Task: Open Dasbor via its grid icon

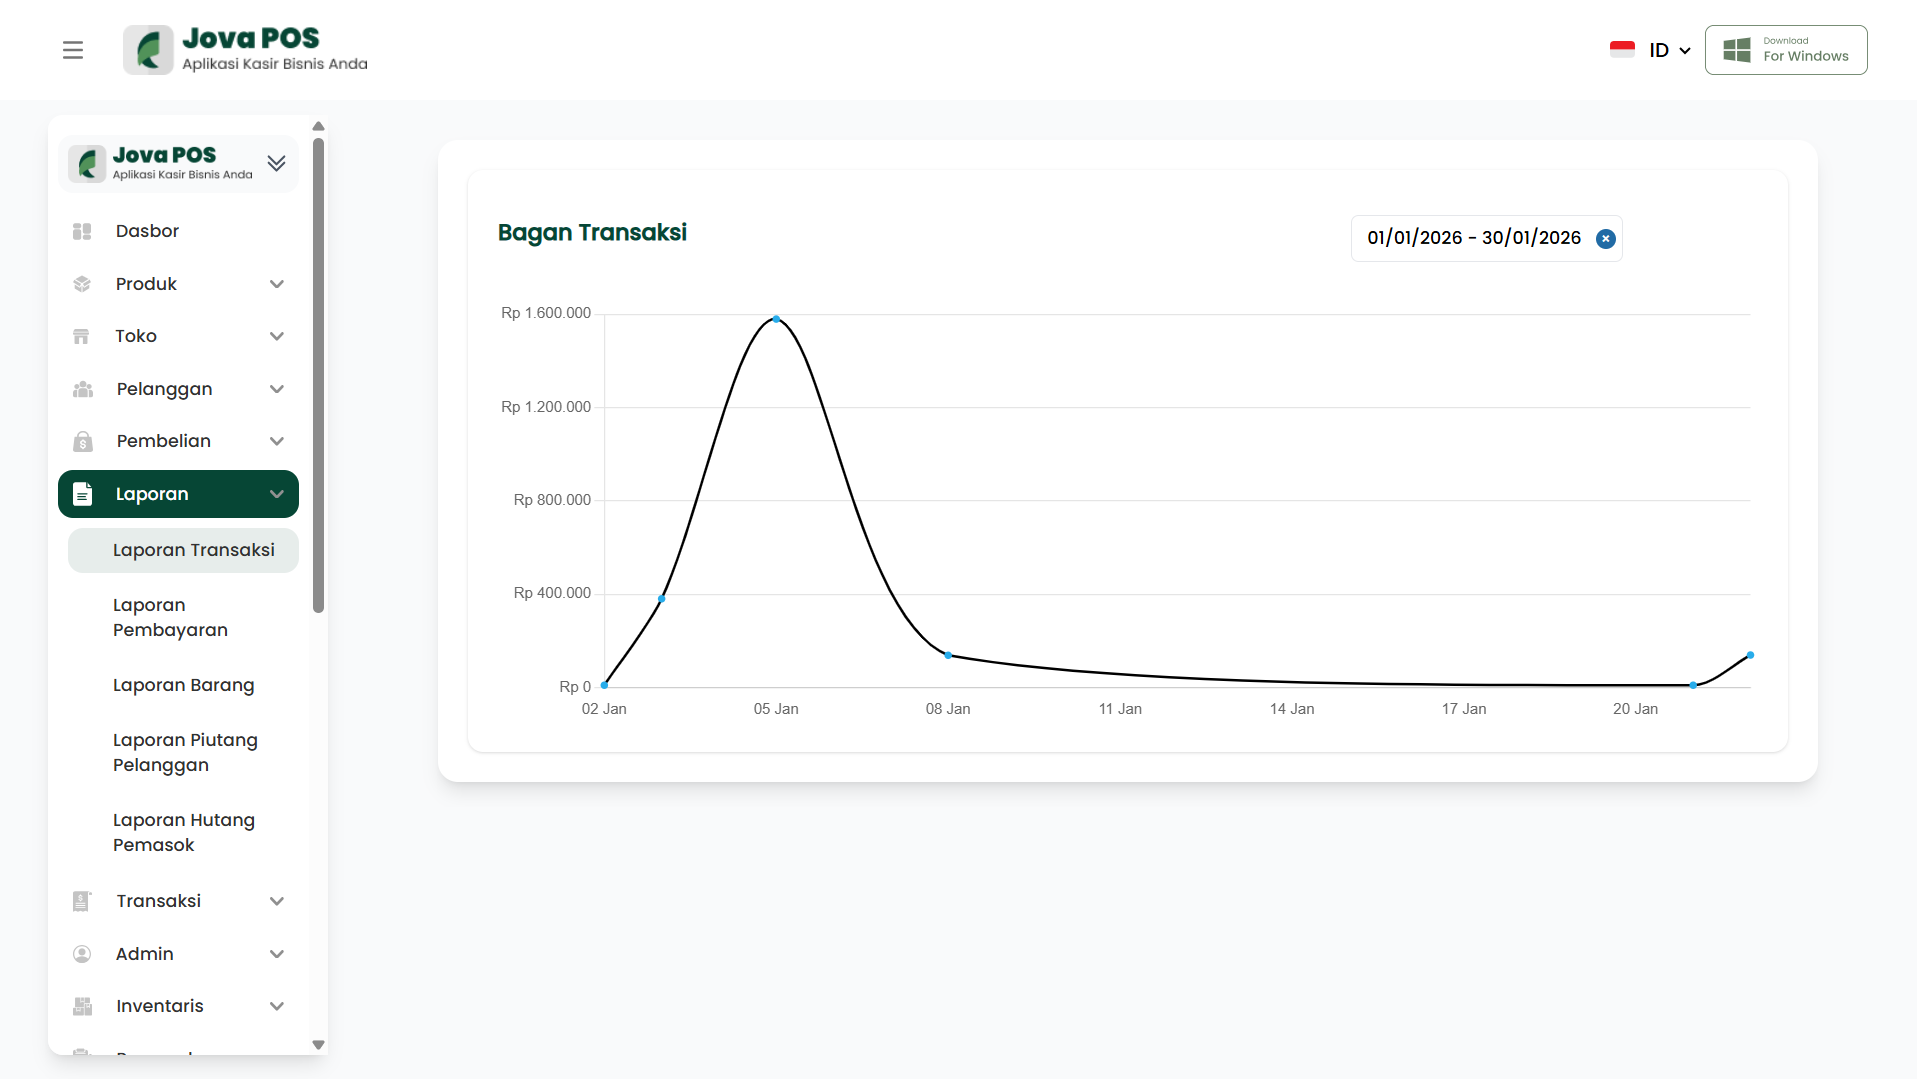Action: tap(82, 231)
